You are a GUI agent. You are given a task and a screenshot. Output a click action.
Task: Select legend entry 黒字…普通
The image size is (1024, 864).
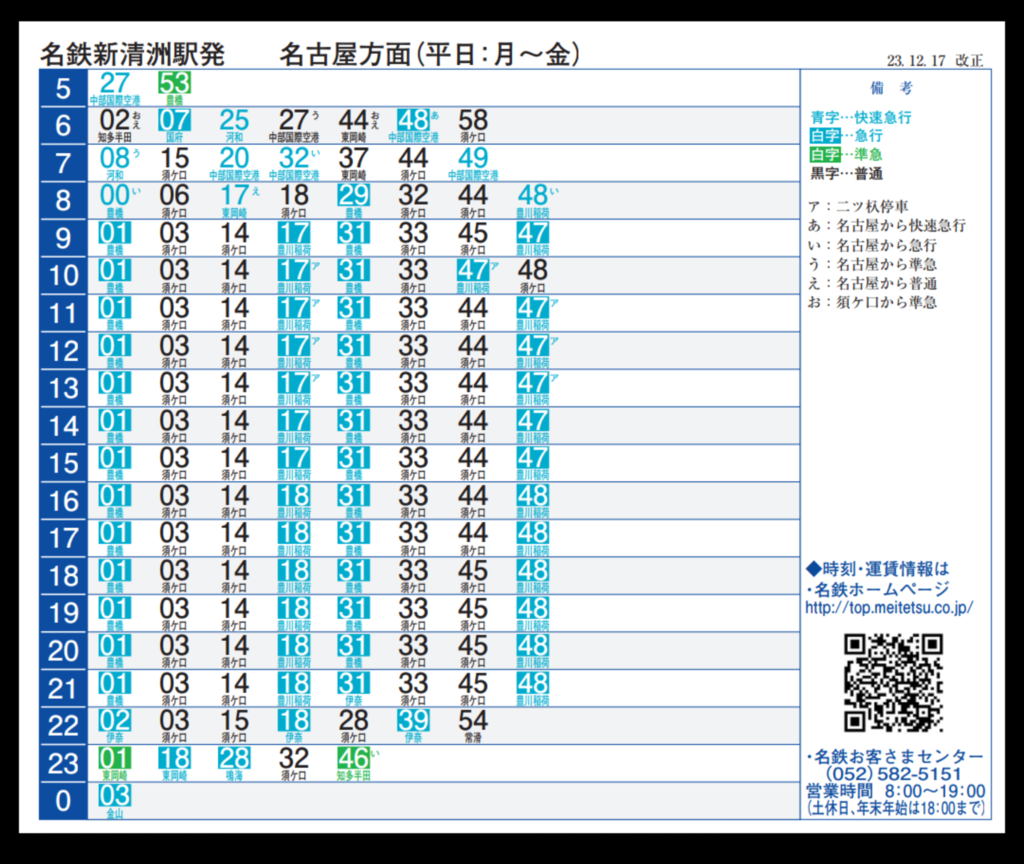pos(846,174)
